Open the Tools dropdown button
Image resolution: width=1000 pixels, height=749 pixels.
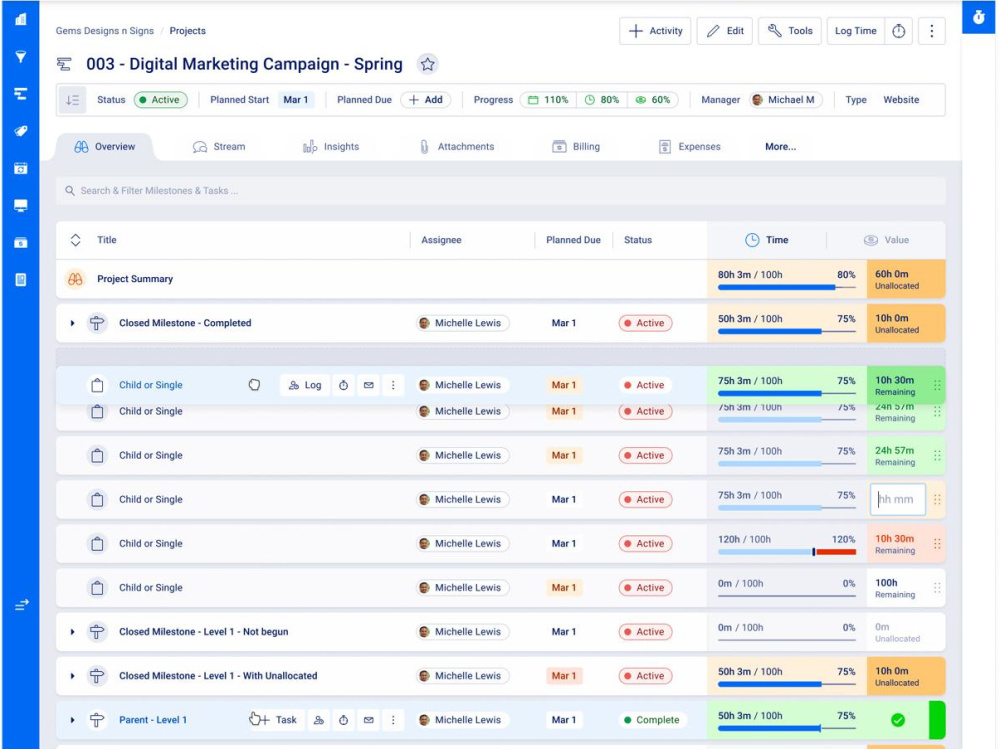[x=790, y=31]
